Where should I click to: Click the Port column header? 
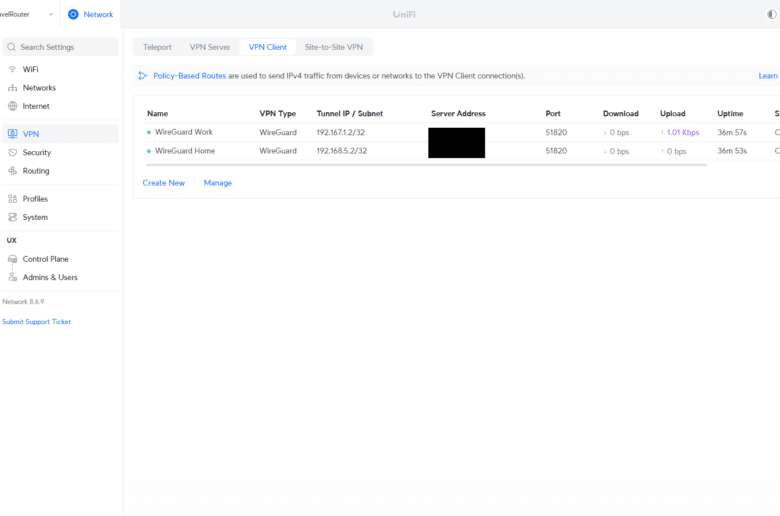point(553,113)
